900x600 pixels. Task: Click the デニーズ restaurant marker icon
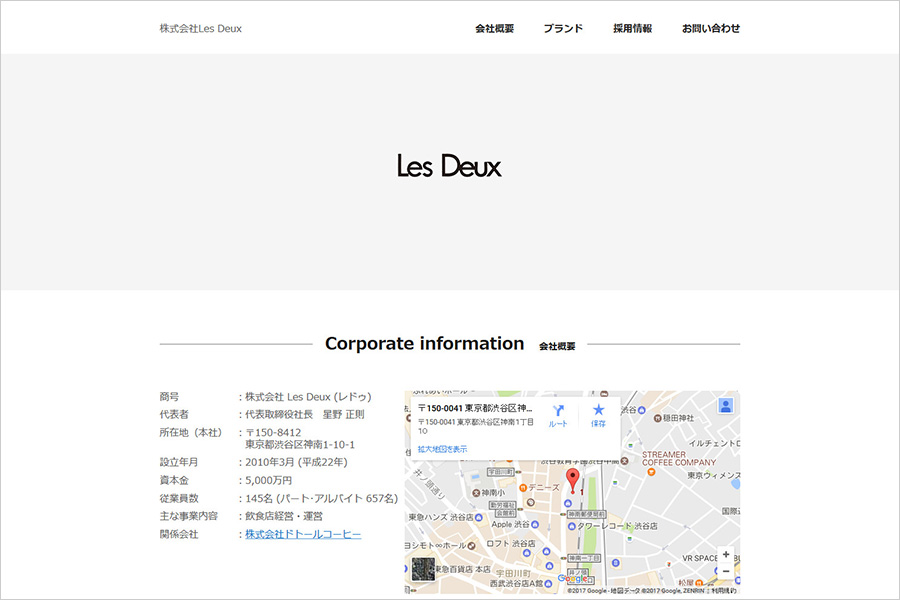[x=522, y=487]
